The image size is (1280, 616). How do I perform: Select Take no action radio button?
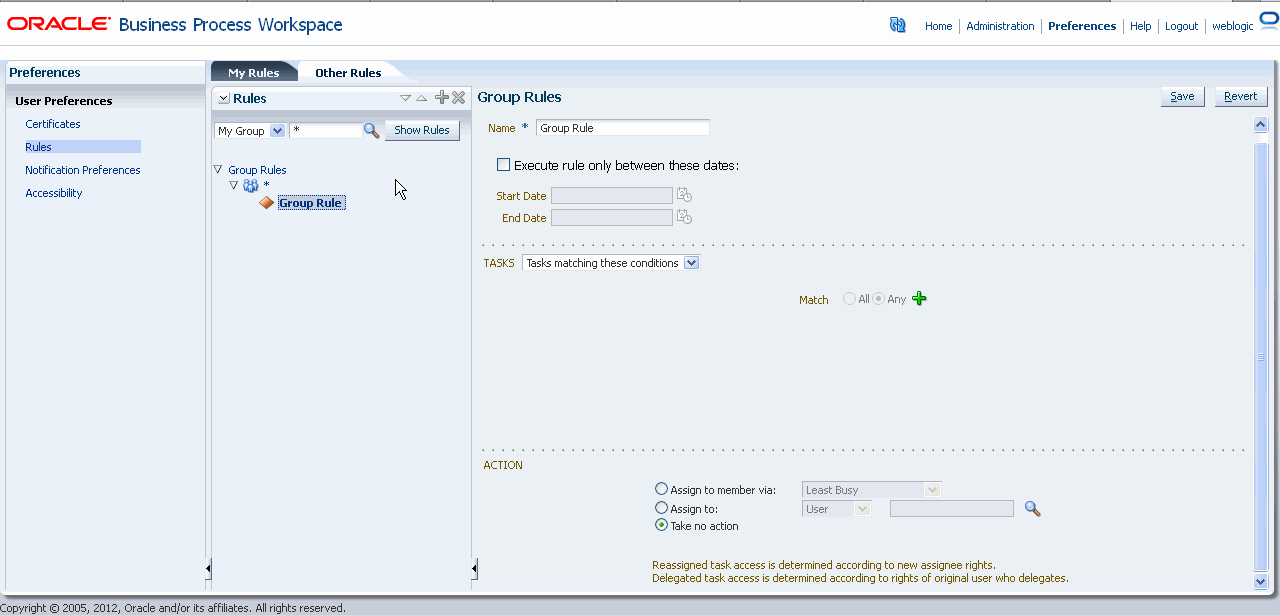click(x=661, y=525)
